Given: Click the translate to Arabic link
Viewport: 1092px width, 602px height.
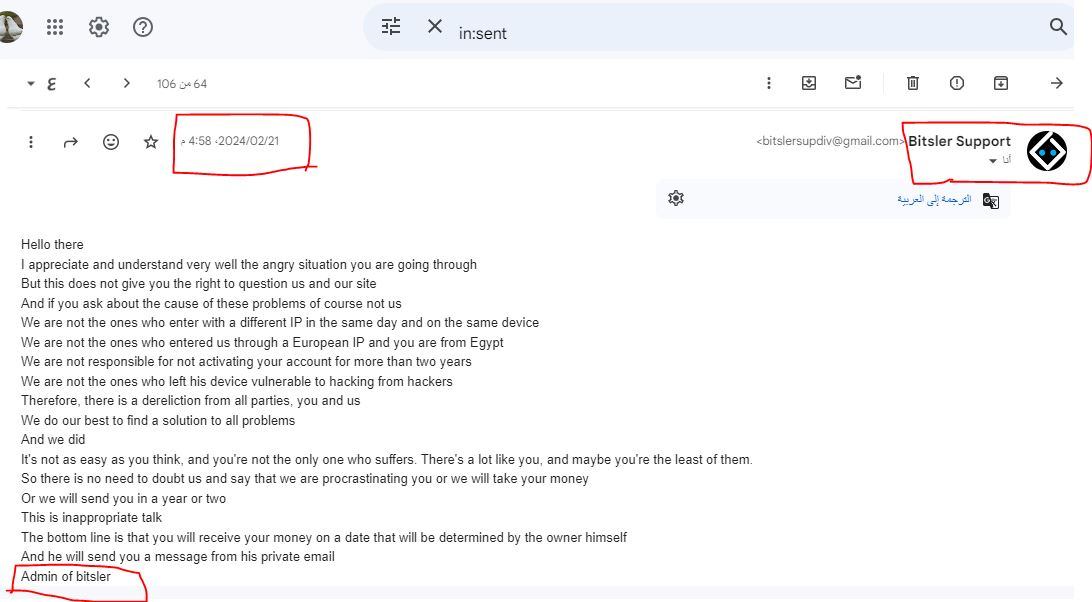Looking at the screenshot, I should click(x=934, y=199).
